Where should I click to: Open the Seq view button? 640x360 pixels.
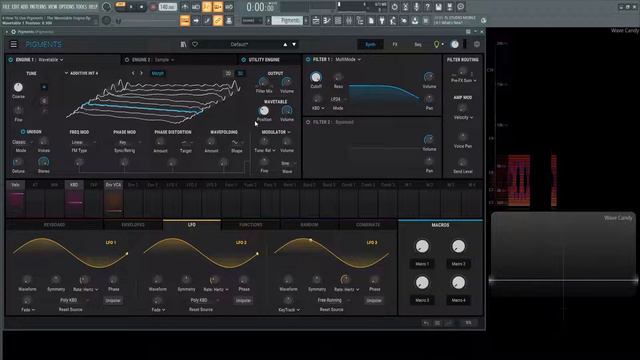(x=418, y=44)
